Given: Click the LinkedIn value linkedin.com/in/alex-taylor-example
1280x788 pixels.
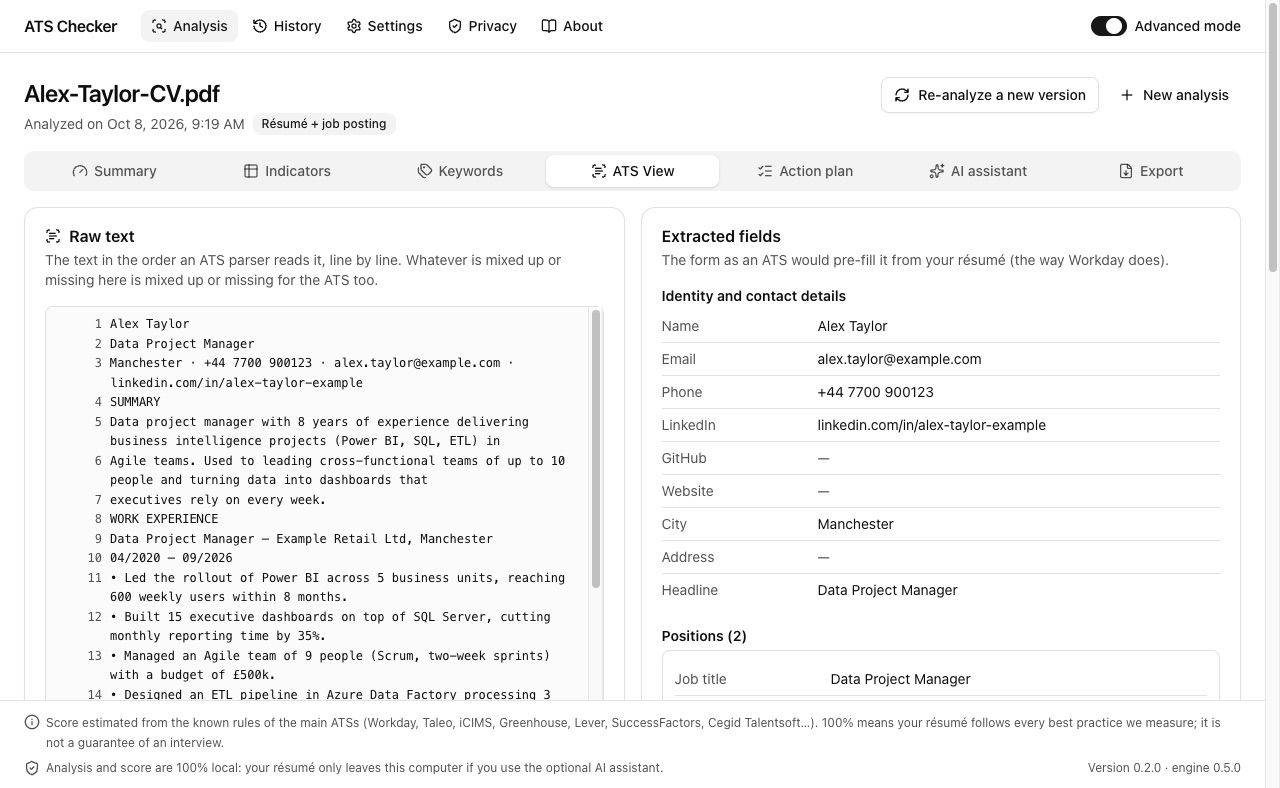Looking at the screenshot, I should pyautogui.click(x=932, y=425).
